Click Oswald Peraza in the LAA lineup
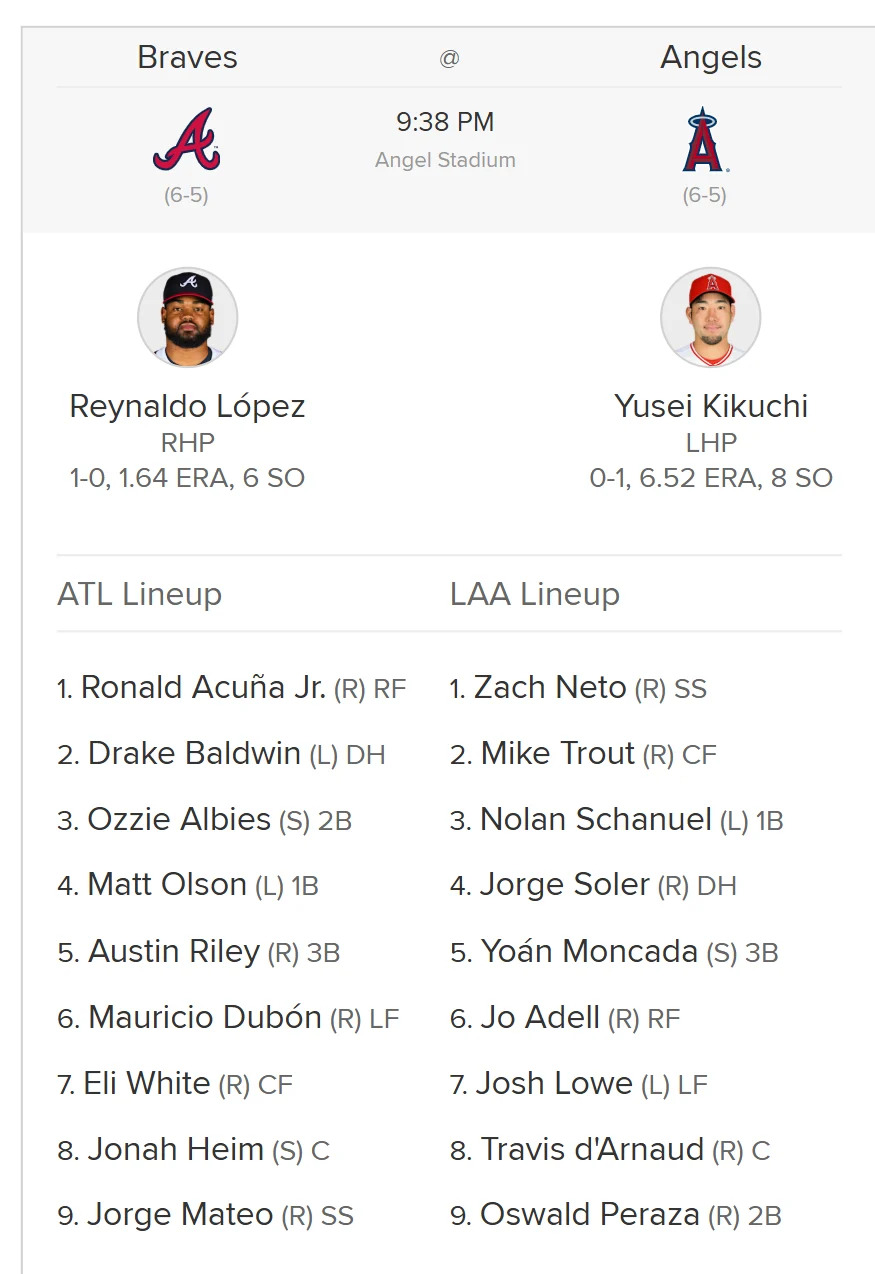The height and width of the screenshot is (1274, 875). (x=590, y=1215)
